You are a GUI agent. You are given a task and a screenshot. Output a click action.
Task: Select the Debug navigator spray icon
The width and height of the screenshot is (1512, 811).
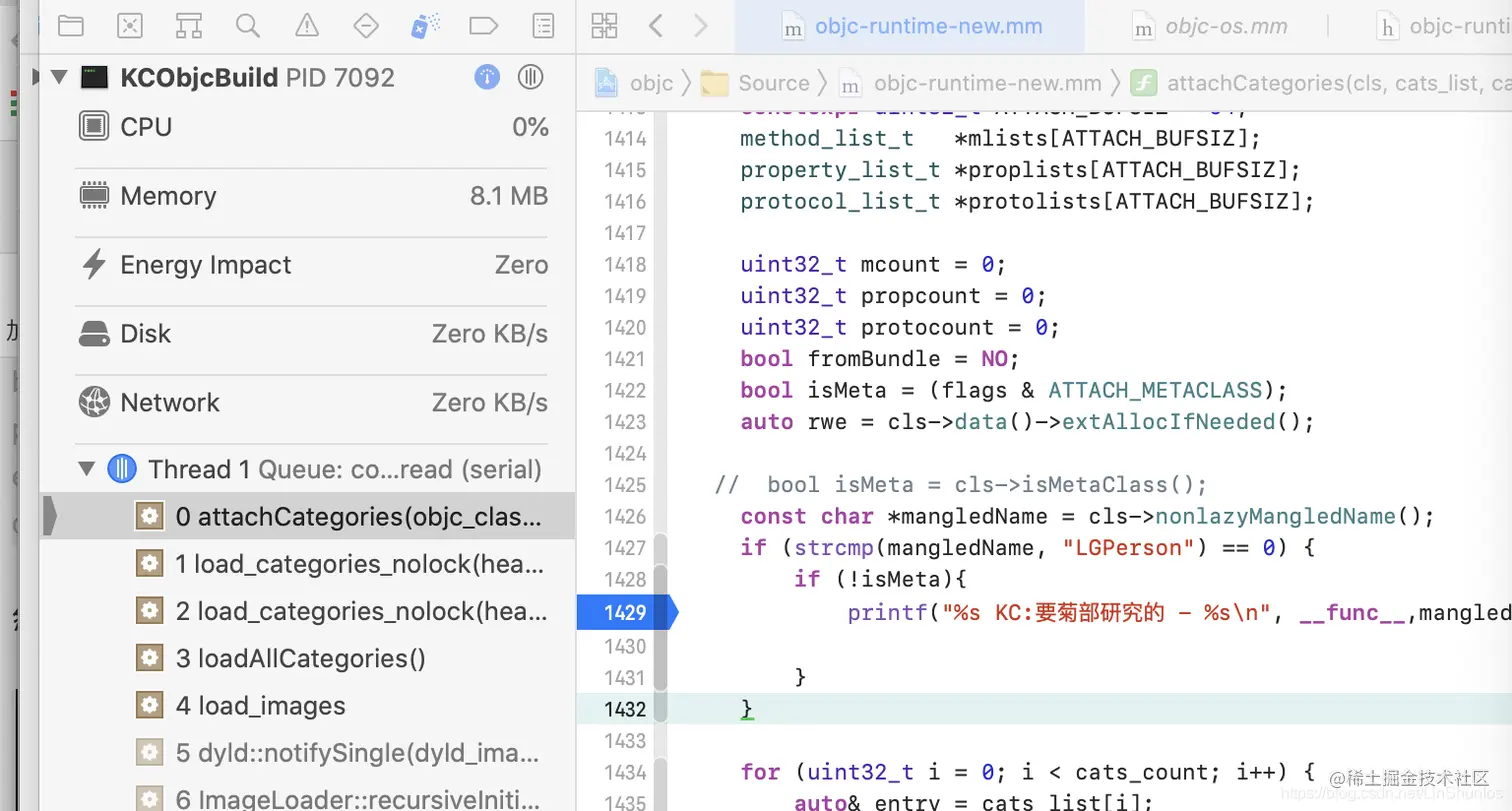click(x=425, y=25)
